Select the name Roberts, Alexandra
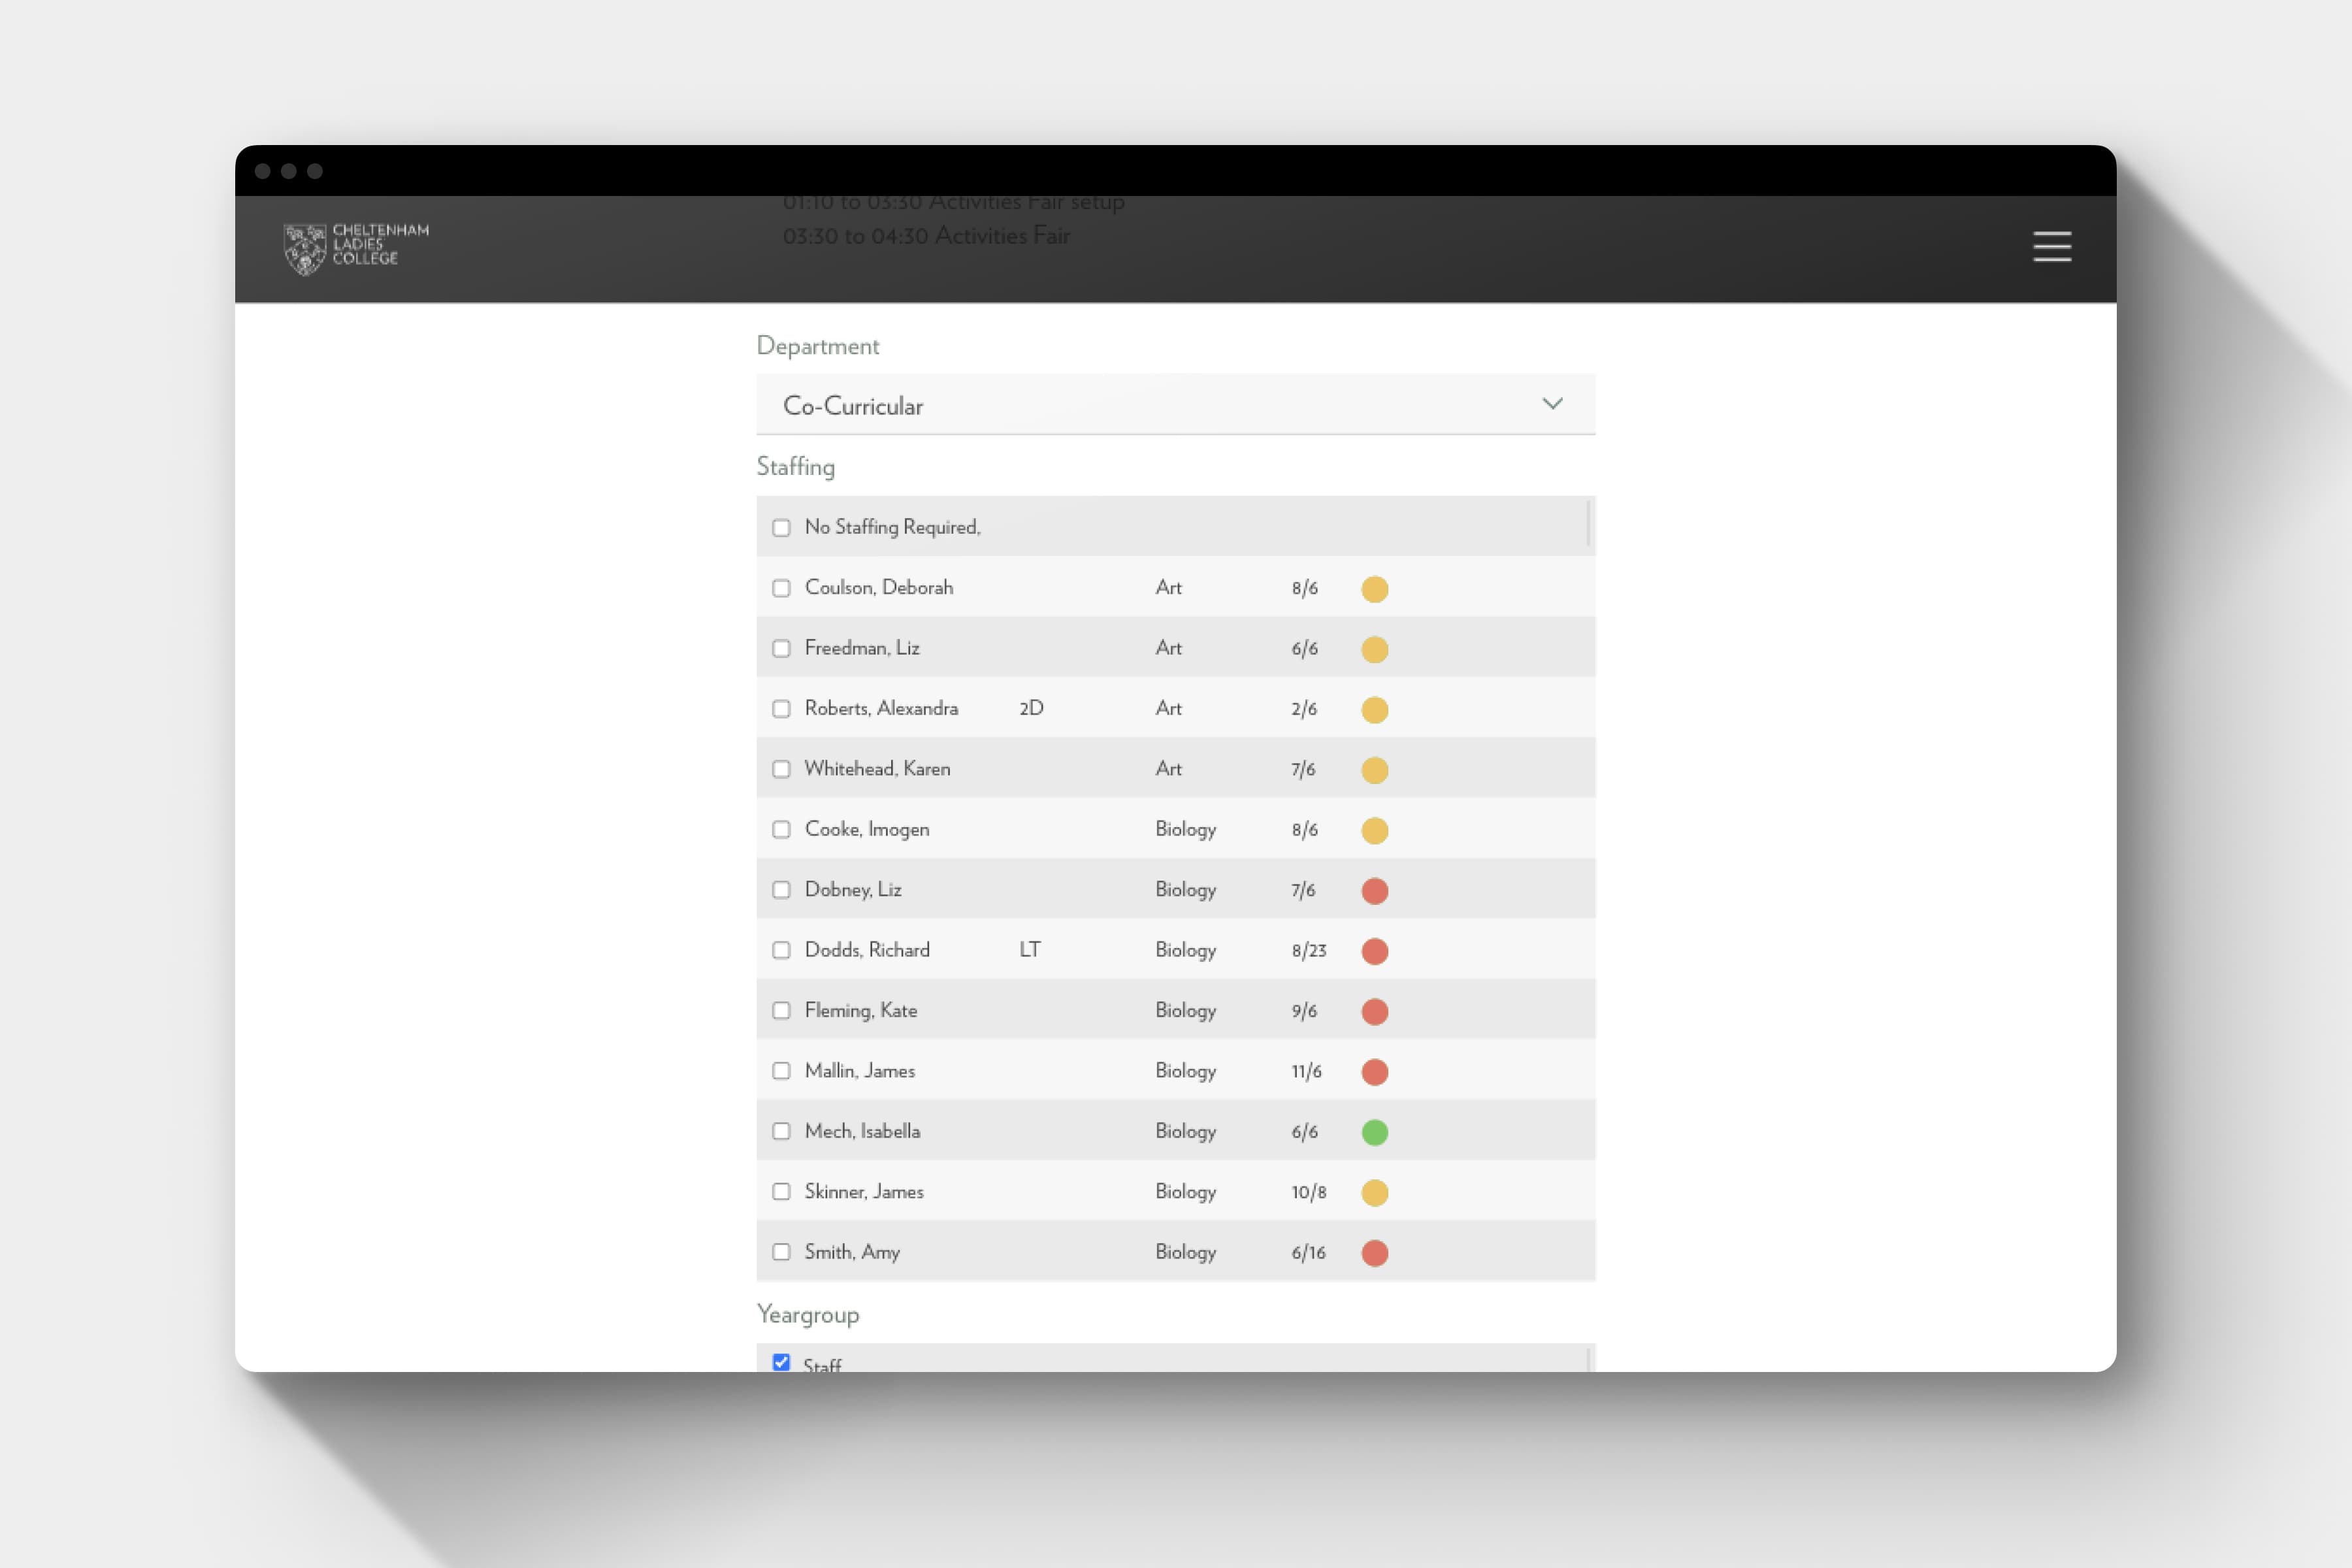Screen dimensions: 2352x1568 (x=881, y=709)
